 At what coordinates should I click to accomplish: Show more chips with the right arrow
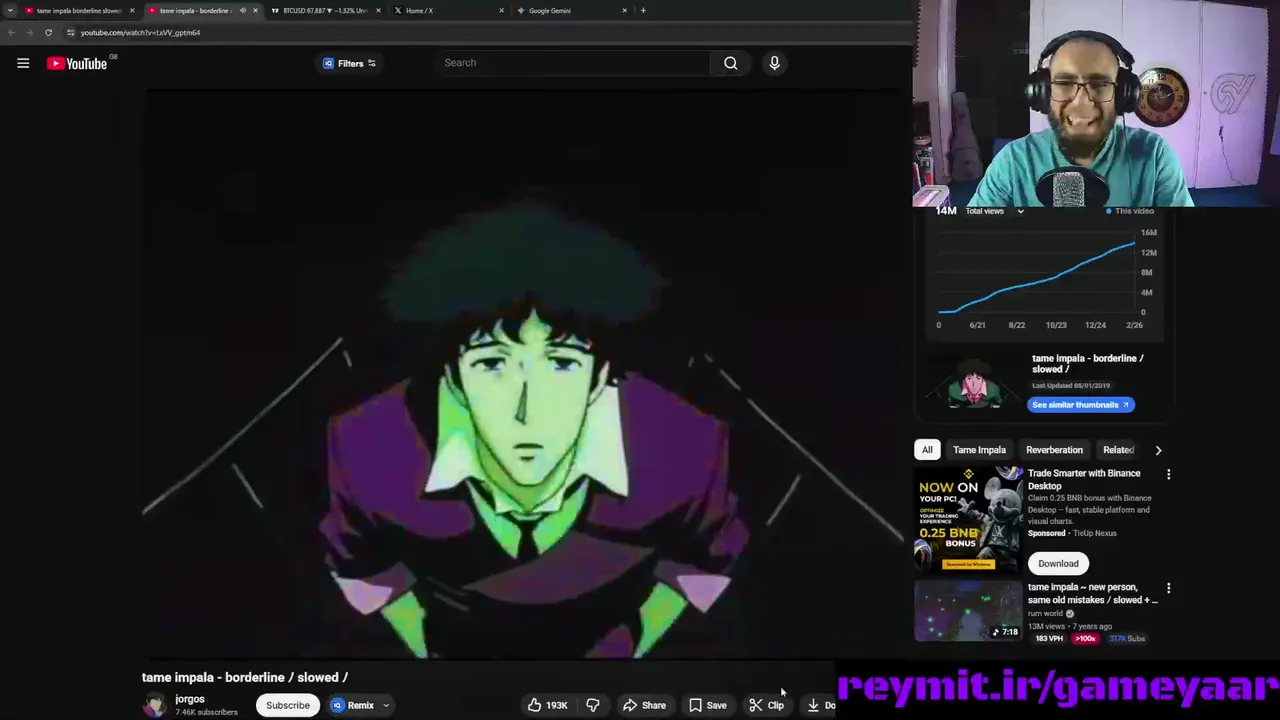1158,450
